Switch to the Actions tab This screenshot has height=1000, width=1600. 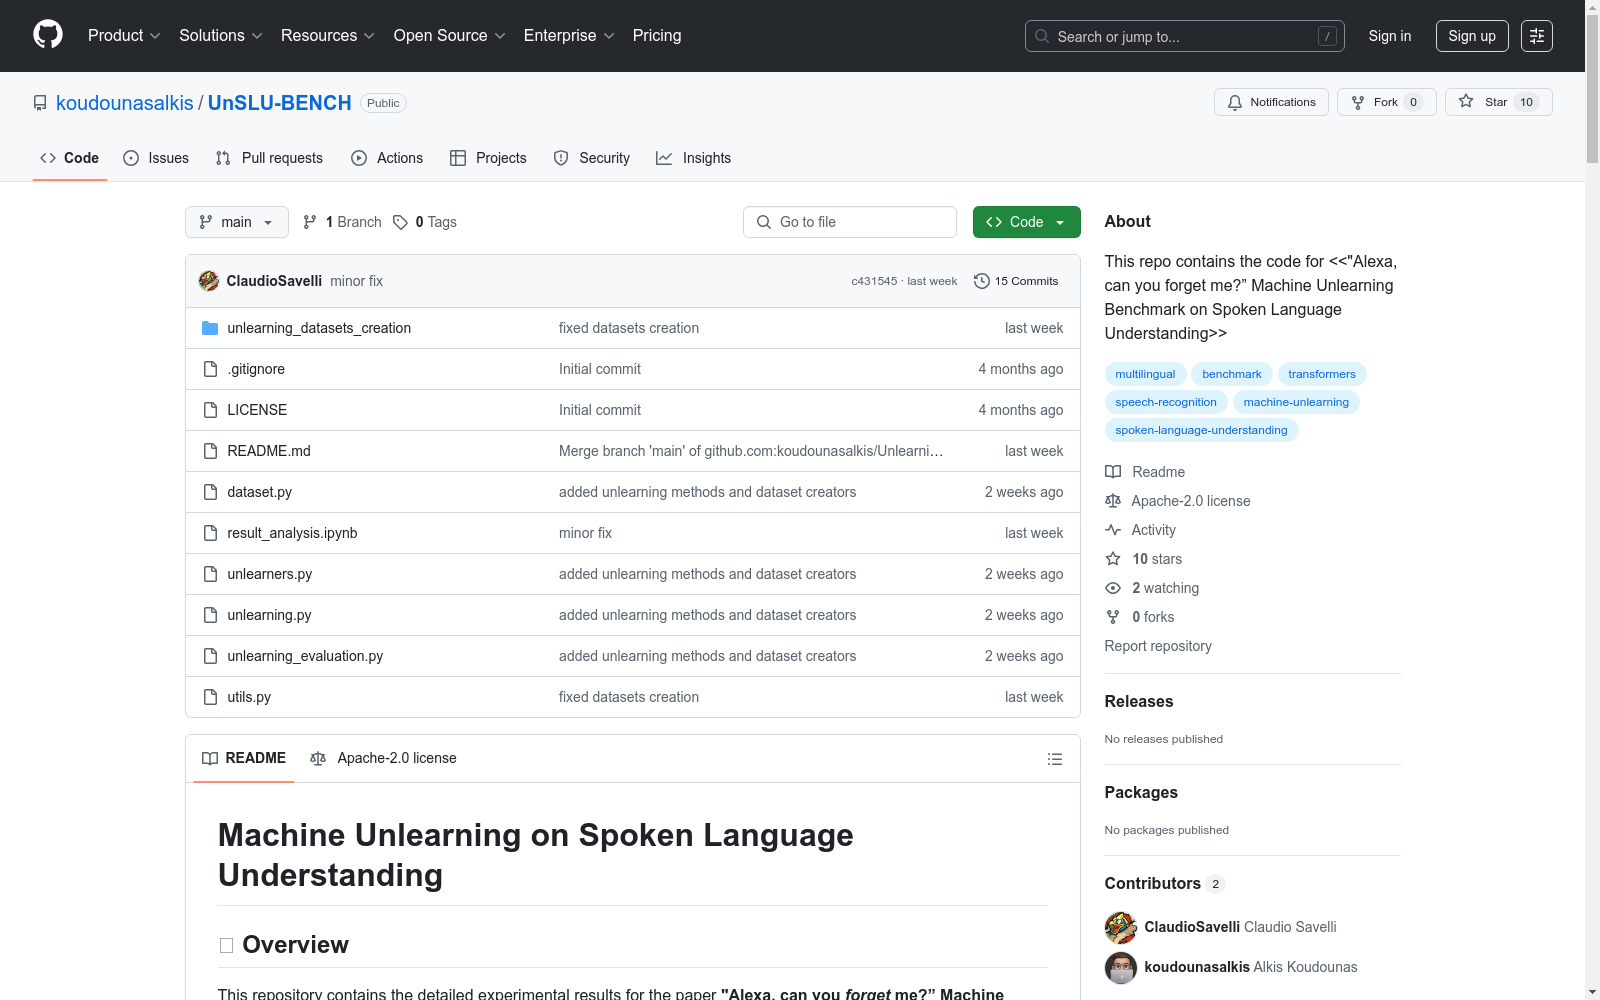pos(387,158)
